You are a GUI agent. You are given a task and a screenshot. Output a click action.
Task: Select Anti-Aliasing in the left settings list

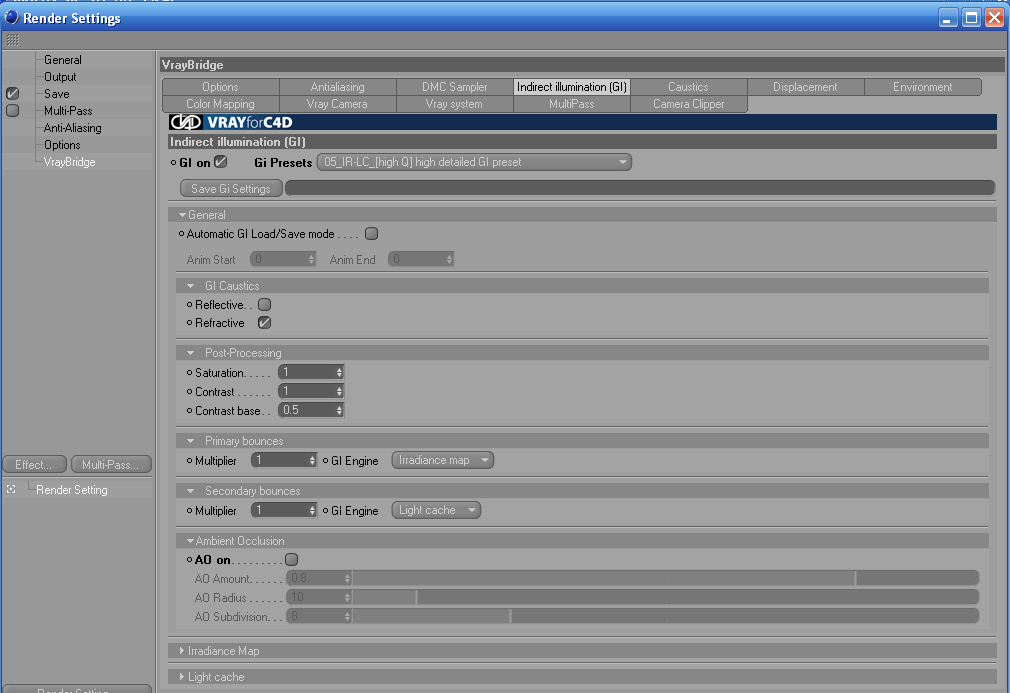pos(72,128)
